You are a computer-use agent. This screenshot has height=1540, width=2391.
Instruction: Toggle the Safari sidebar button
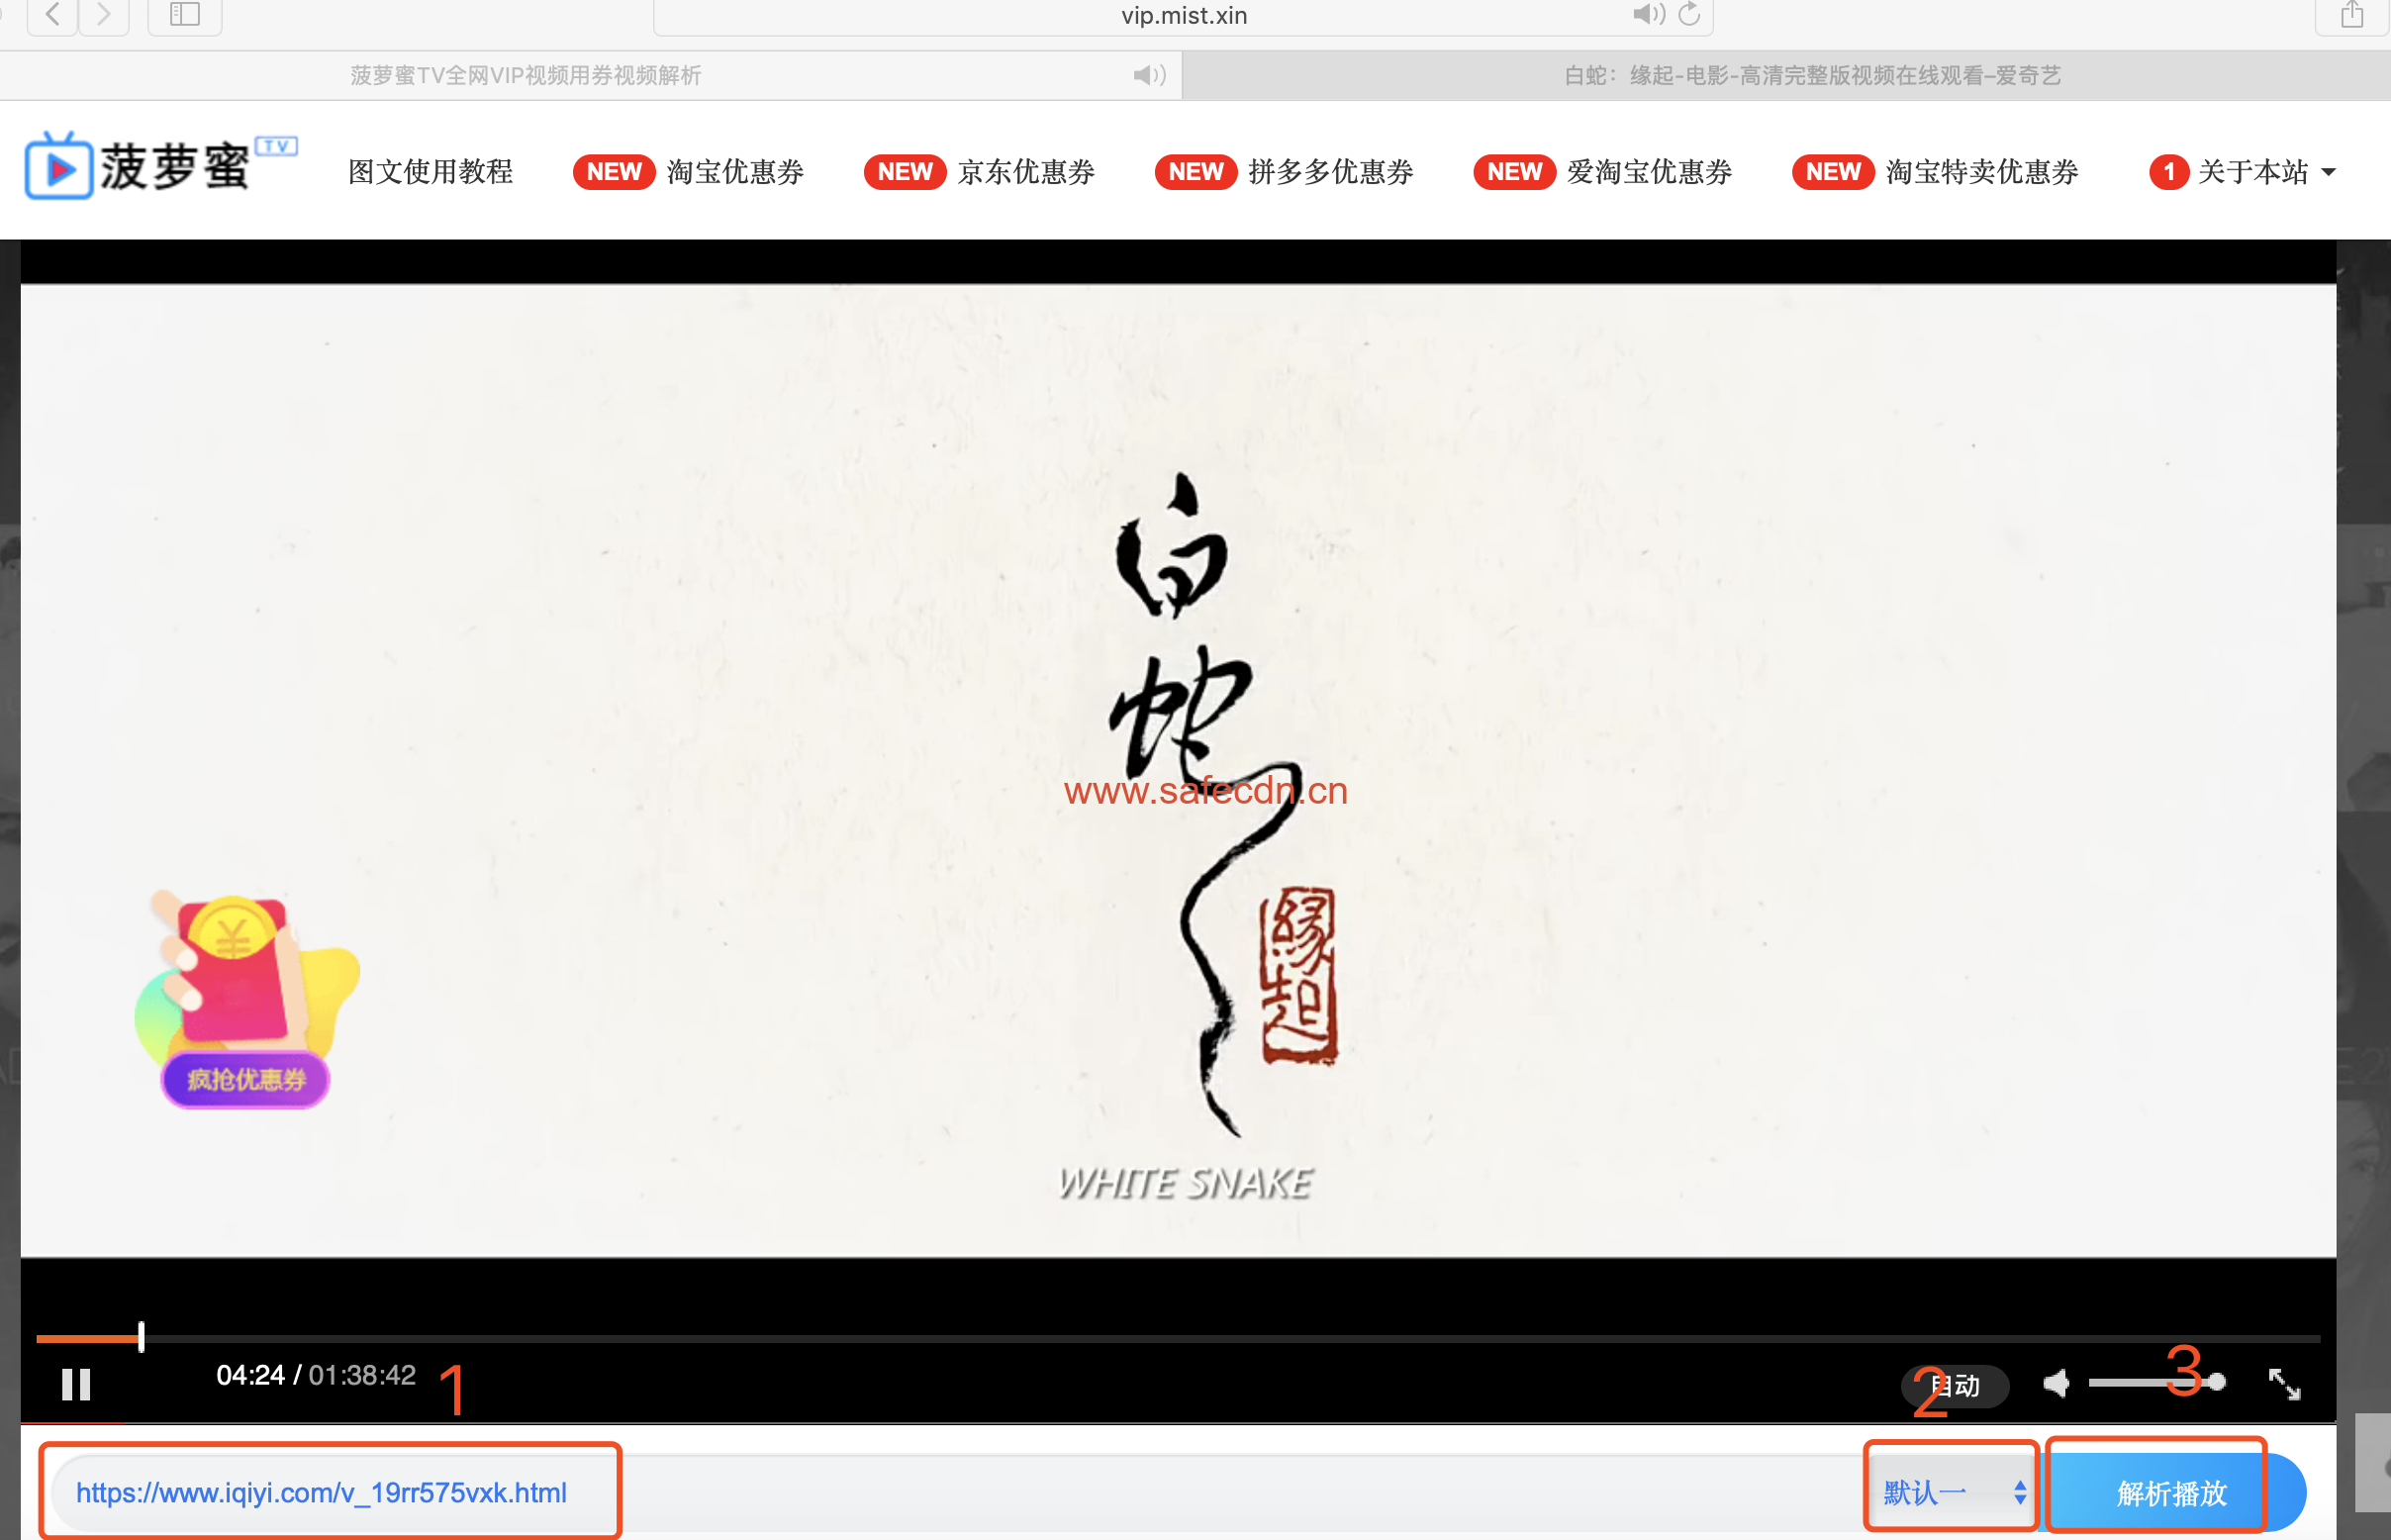click(185, 15)
